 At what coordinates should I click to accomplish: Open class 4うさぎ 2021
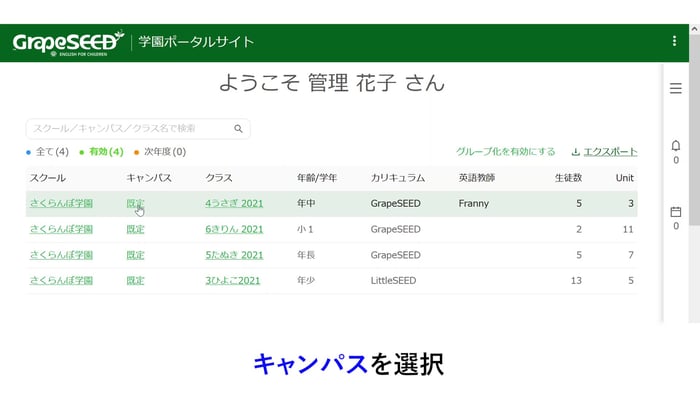pyautogui.click(x=234, y=203)
